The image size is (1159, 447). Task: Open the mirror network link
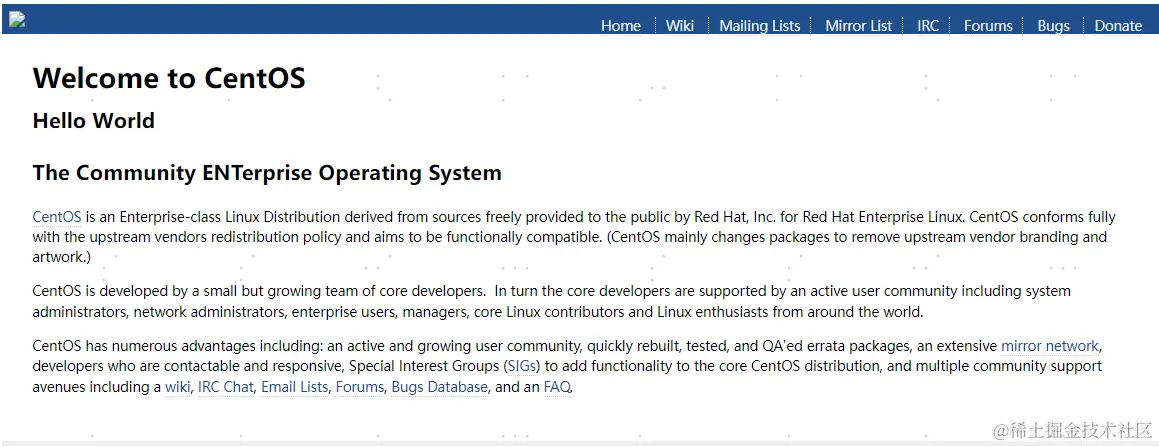(x=1050, y=346)
